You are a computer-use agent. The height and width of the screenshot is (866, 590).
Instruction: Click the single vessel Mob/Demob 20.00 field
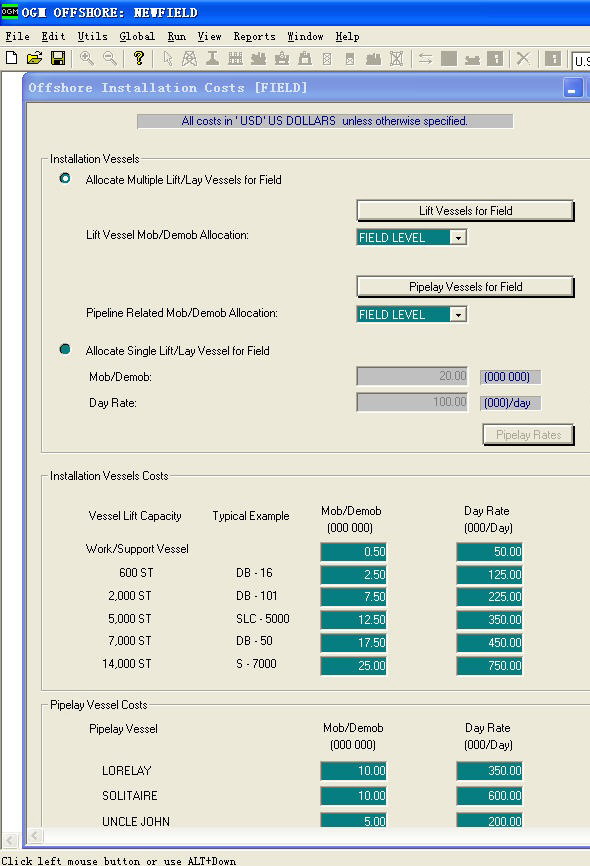[412, 376]
